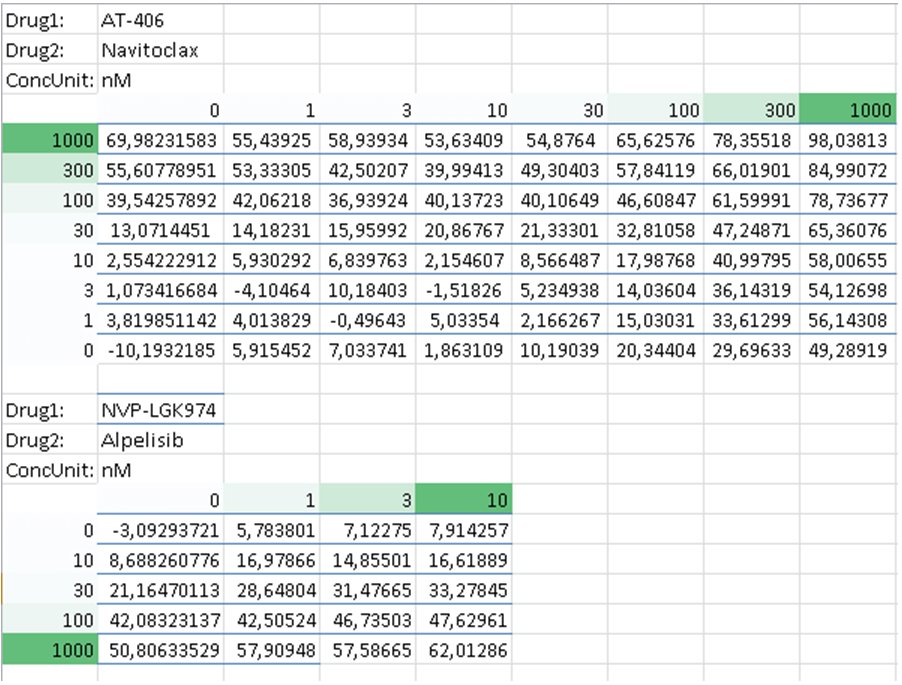Select the cell with 50,80633529

click(160, 651)
